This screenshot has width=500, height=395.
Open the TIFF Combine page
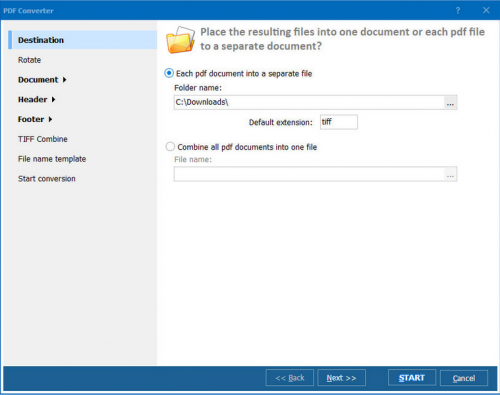click(x=43, y=139)
